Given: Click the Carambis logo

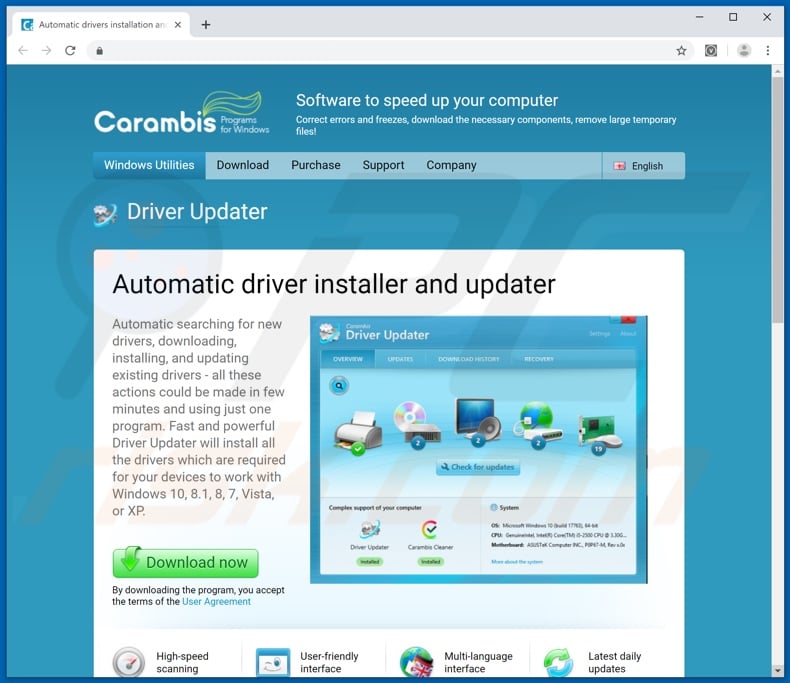Looking at the screenshot, I should coord(181,114).
